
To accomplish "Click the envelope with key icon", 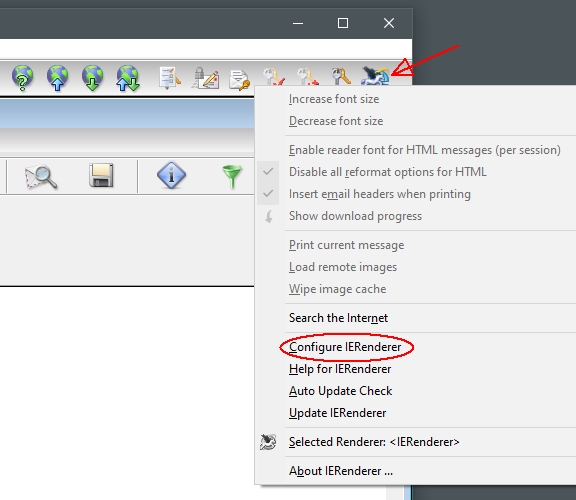I will coord(240,79).
